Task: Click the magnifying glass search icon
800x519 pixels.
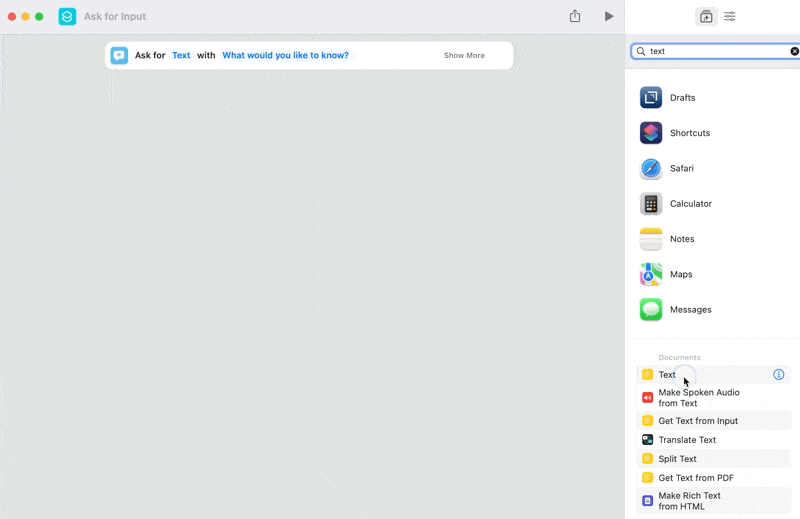Action: click(x=641, y=51)
